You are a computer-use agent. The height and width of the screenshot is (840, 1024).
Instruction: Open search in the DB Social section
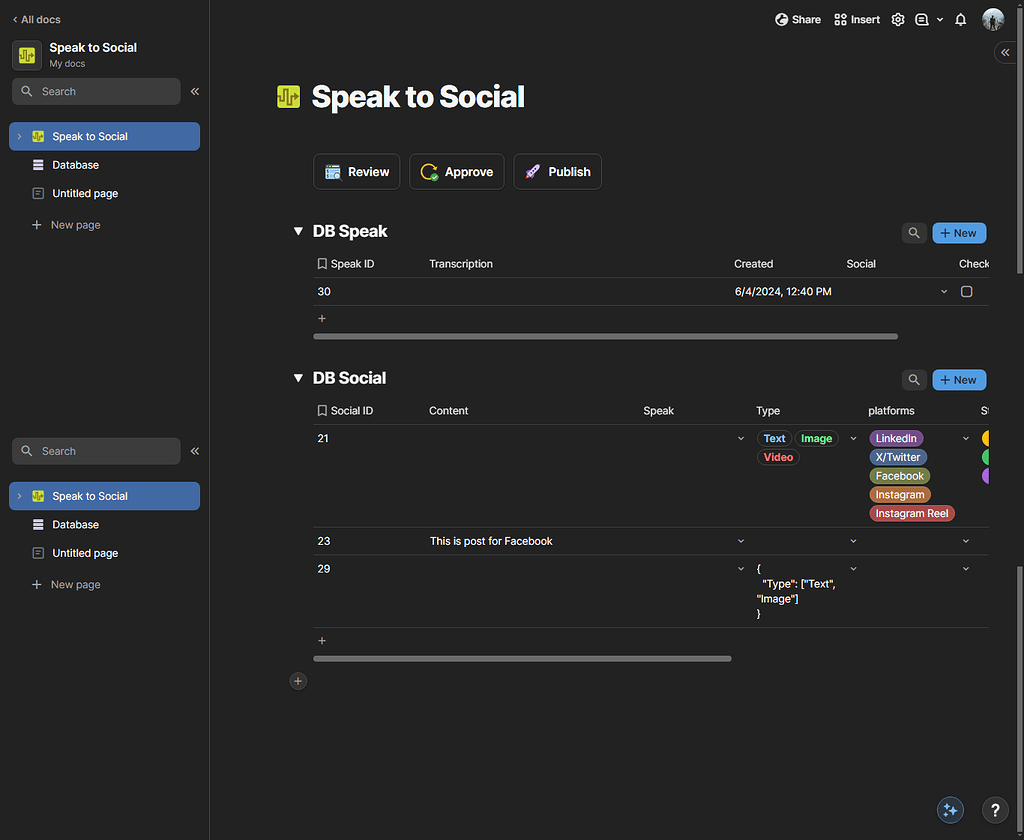pyautogui.click(x=913, y=379)
